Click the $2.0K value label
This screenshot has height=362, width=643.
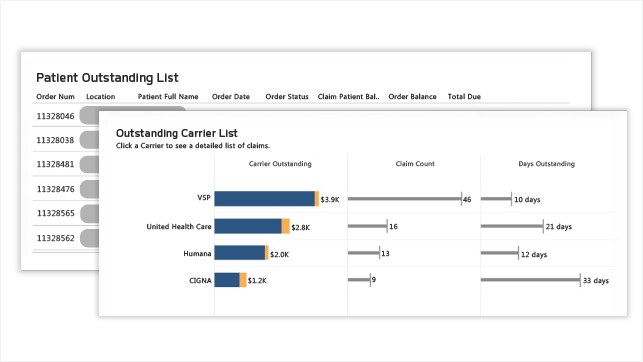point(279,255)
